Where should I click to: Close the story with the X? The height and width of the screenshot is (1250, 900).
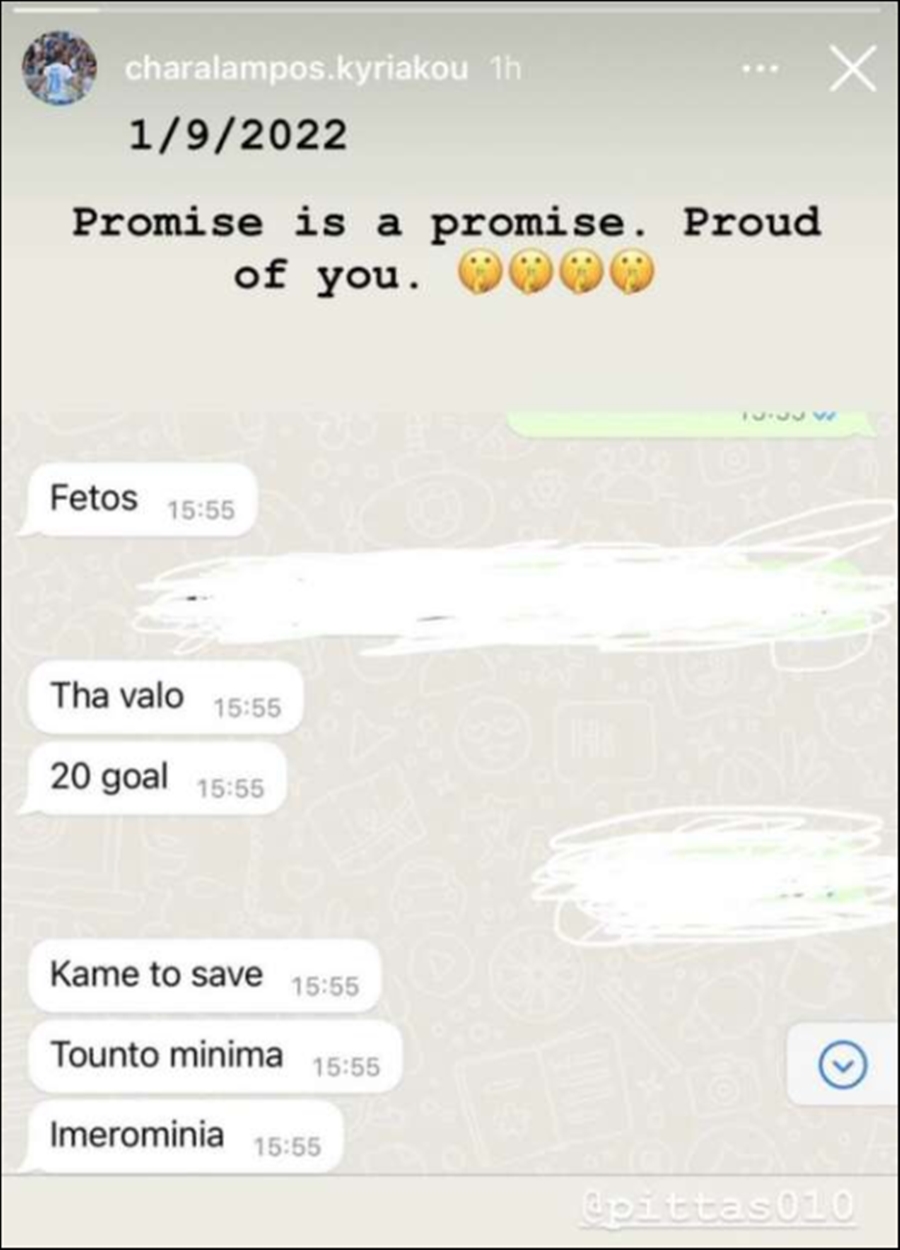853,69
